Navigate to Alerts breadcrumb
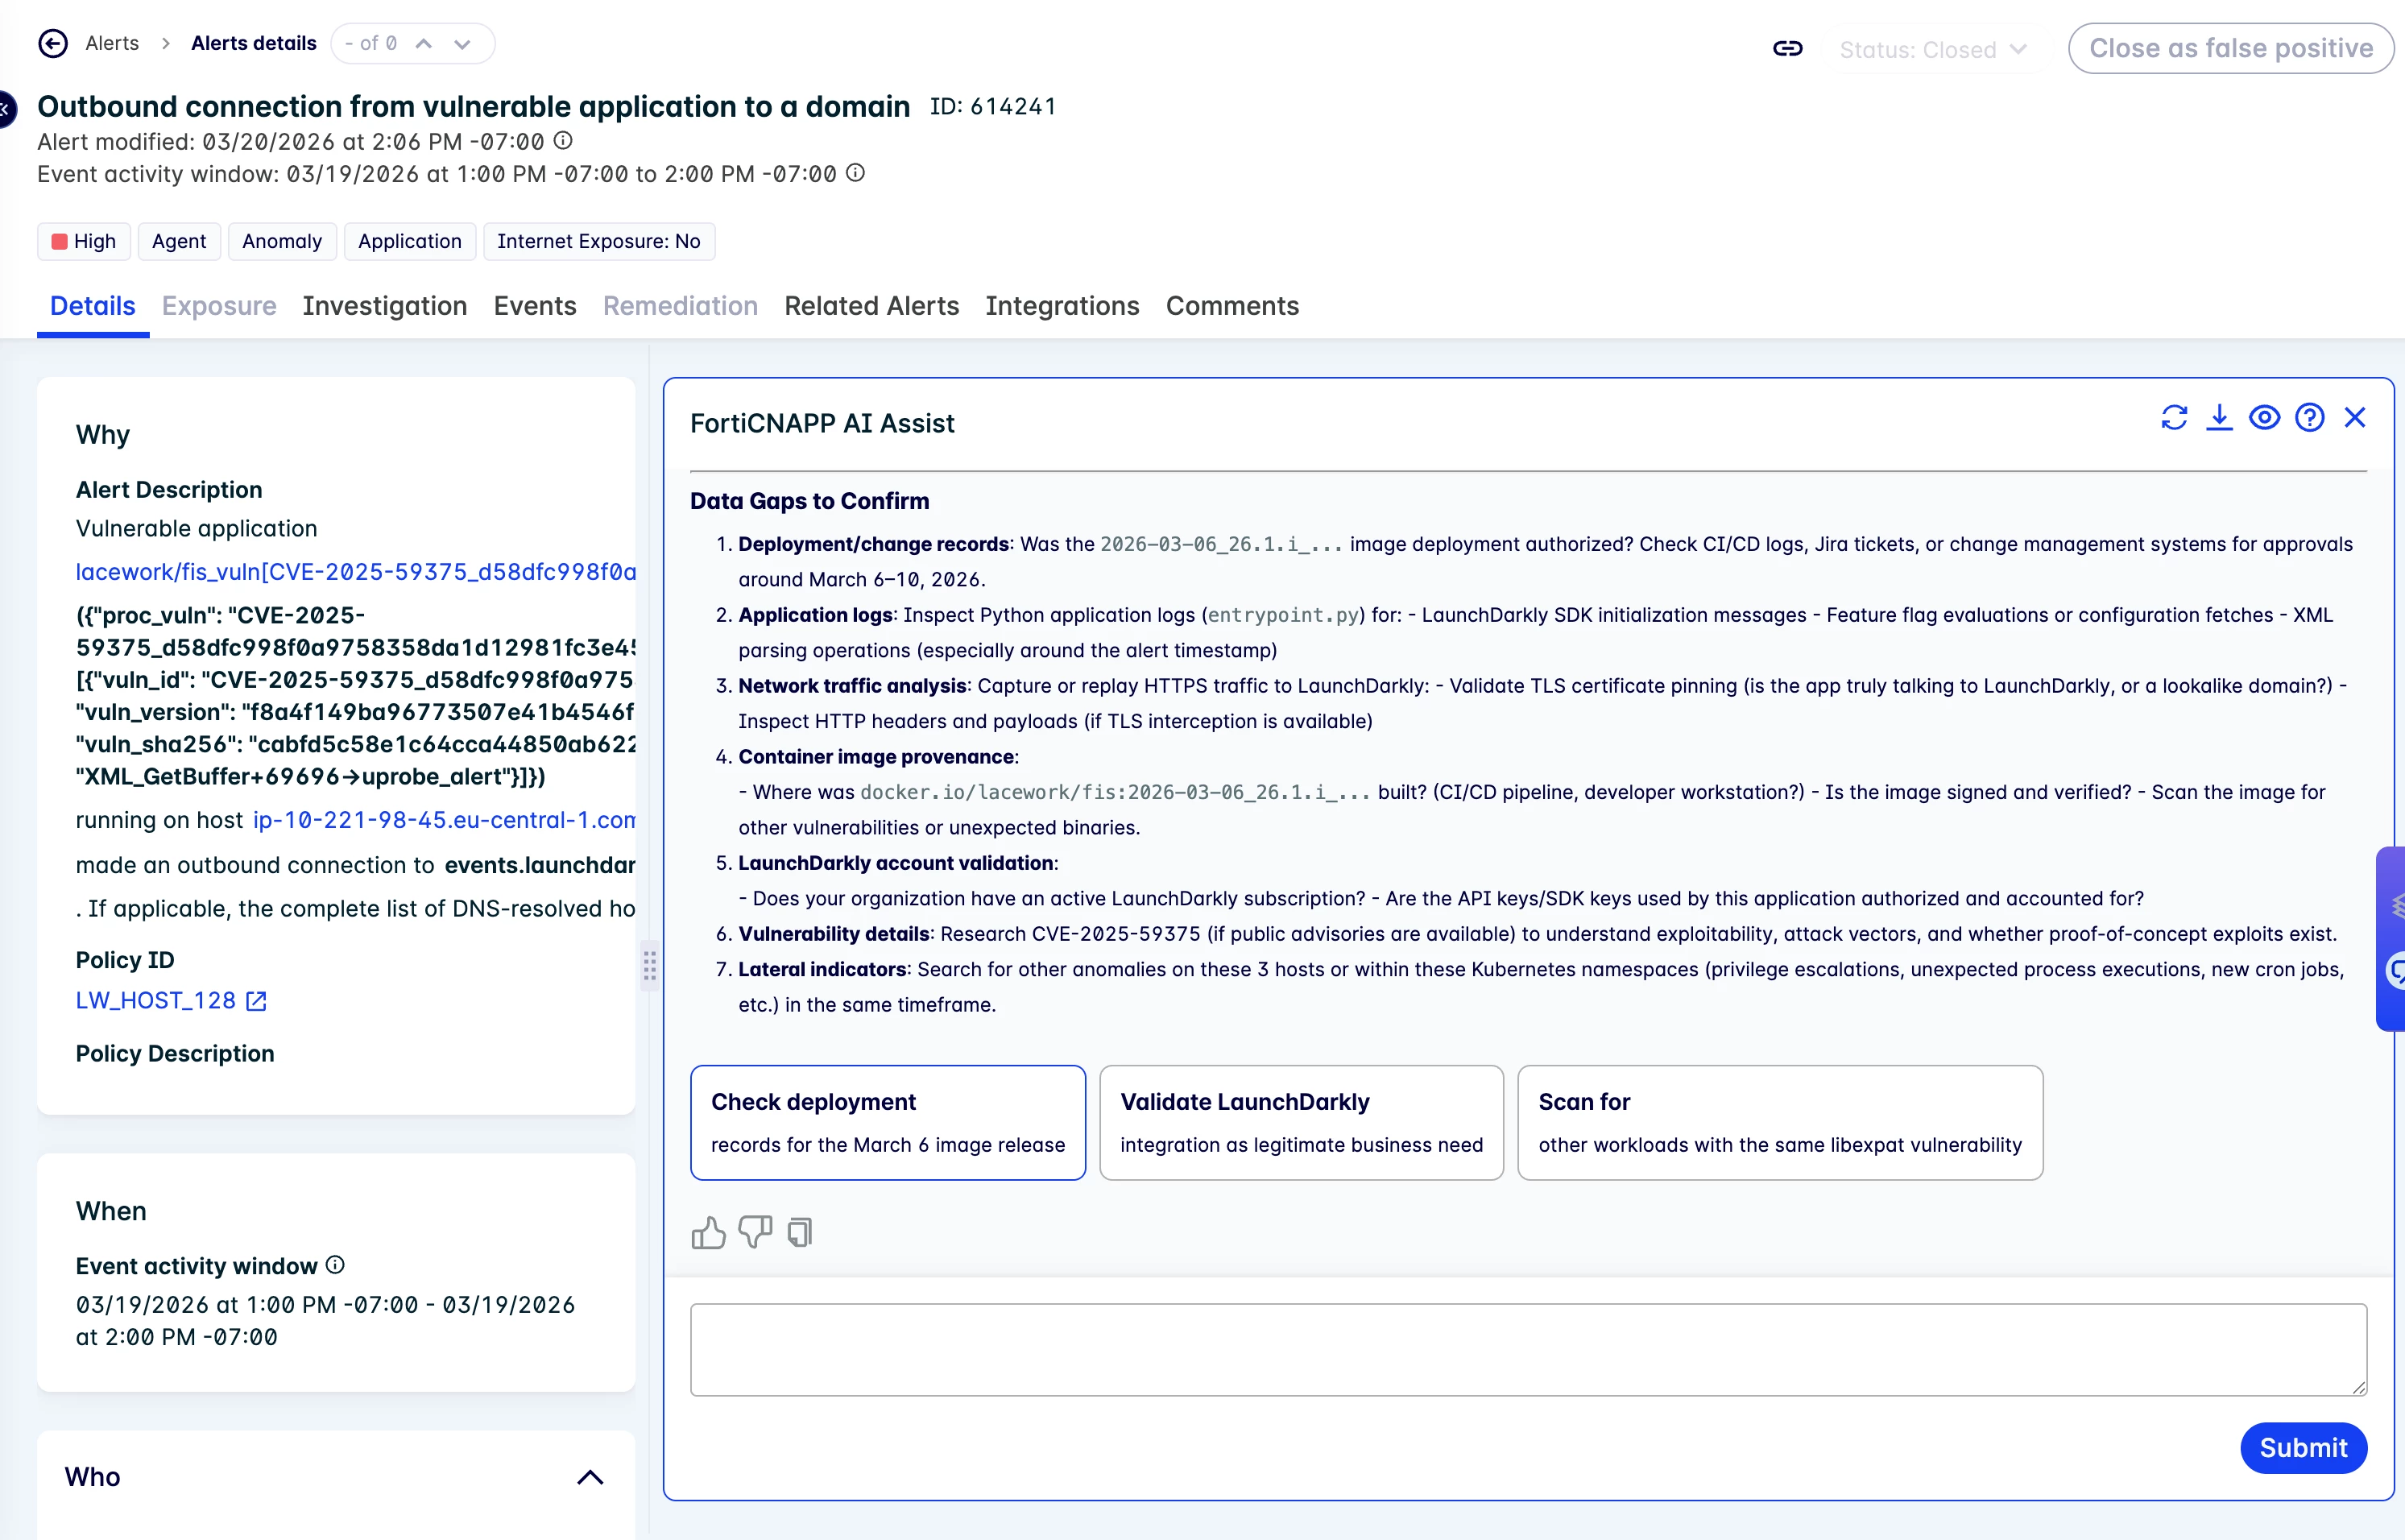Image resolution: width=2405 pixels, height=1540 pixels. point(112,44)
